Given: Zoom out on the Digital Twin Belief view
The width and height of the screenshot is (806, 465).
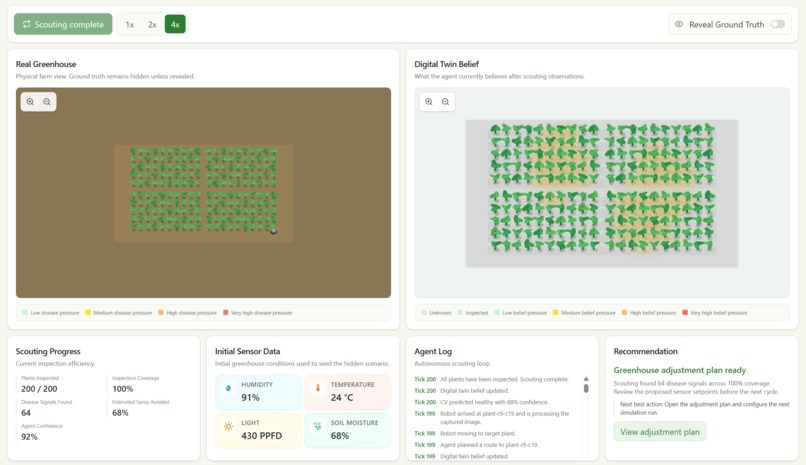Looking at the screenshot, I should pos(446,102).
